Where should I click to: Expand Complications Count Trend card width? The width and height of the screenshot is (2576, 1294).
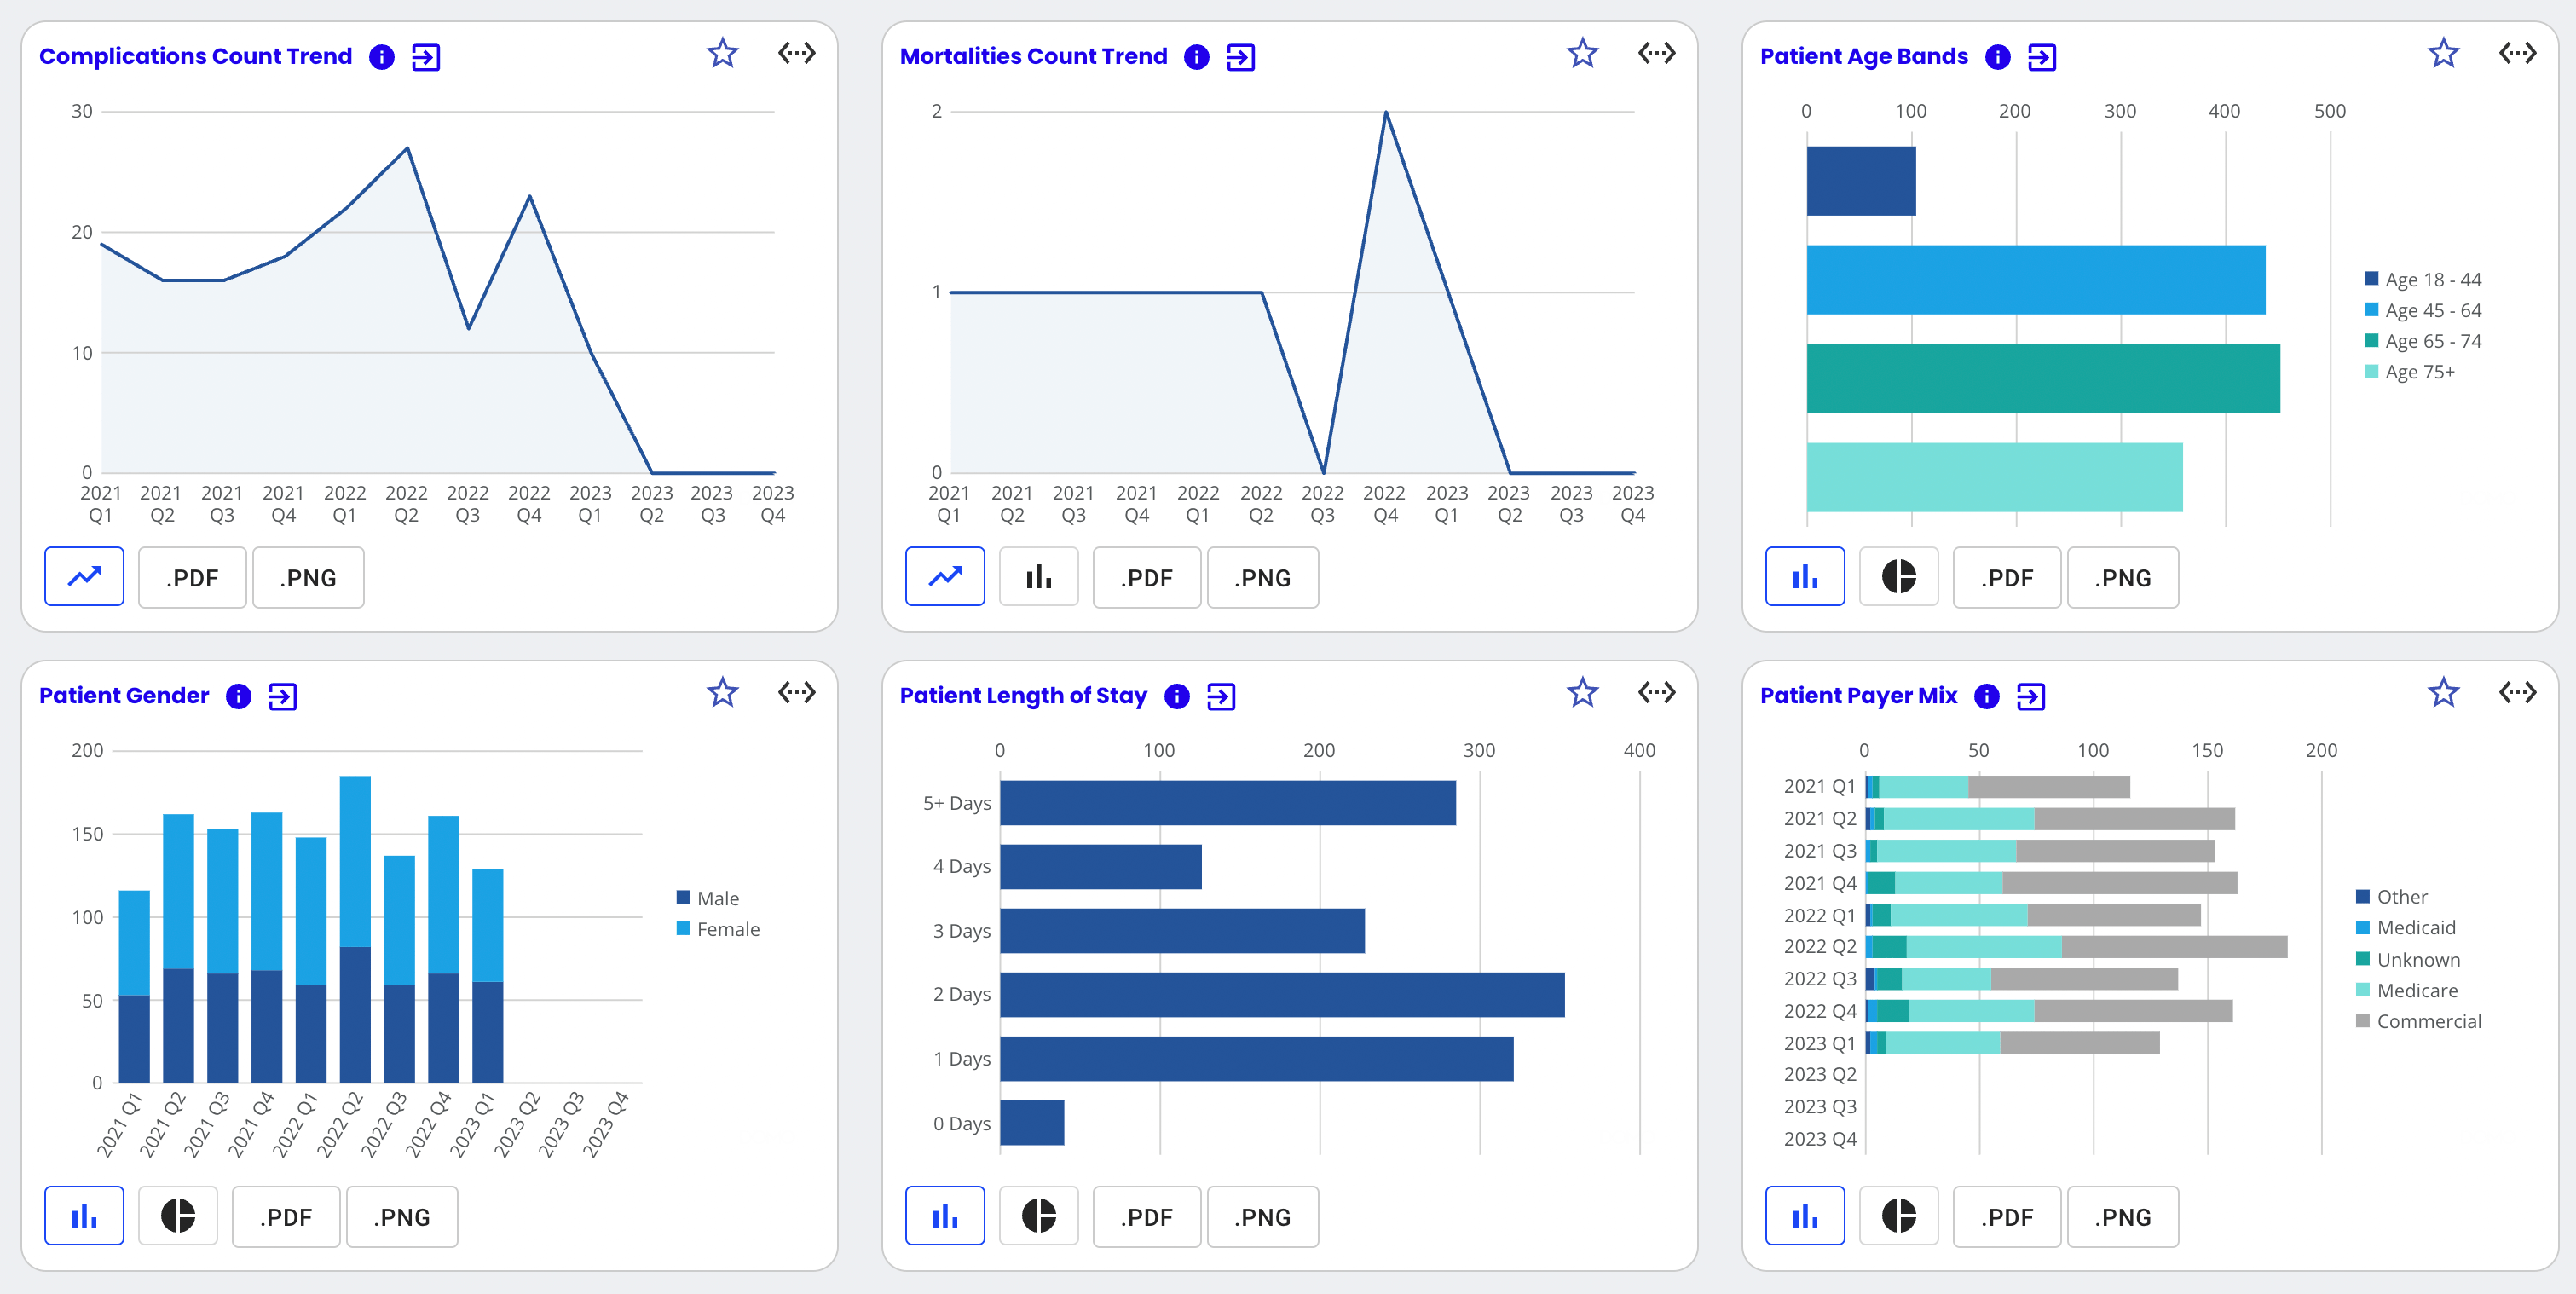point(797,53)
